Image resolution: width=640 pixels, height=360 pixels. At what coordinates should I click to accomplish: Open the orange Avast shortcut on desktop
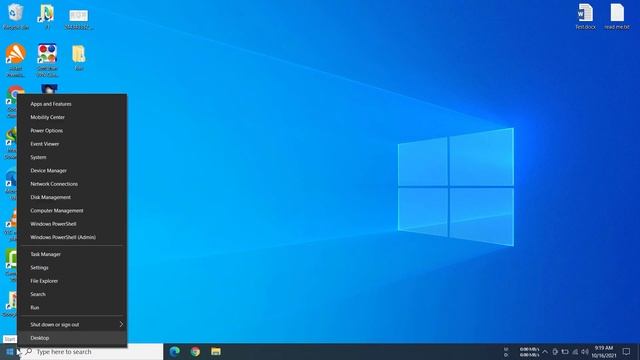[x=16, y=60]
